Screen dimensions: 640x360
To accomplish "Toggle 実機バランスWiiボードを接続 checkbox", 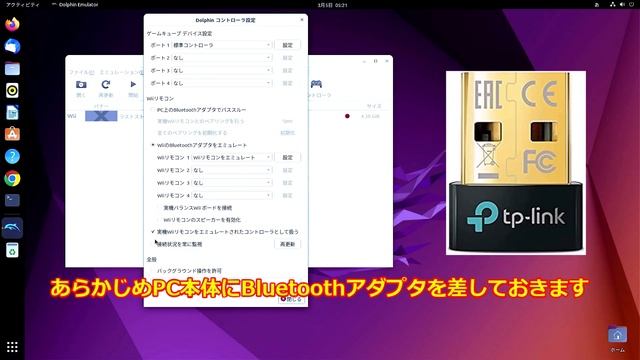I will 194,208.
